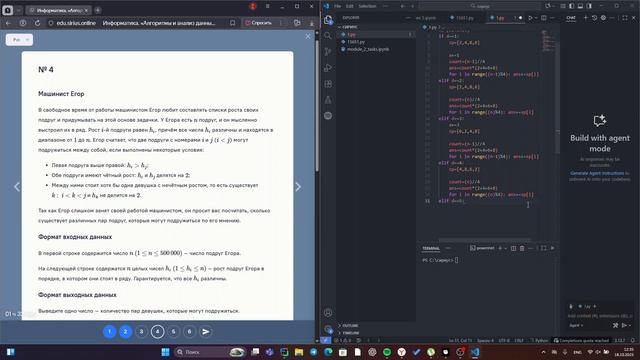Toggle secondary side bar layout icon
The image size is (640, 360).
click(x=589, y=6)
